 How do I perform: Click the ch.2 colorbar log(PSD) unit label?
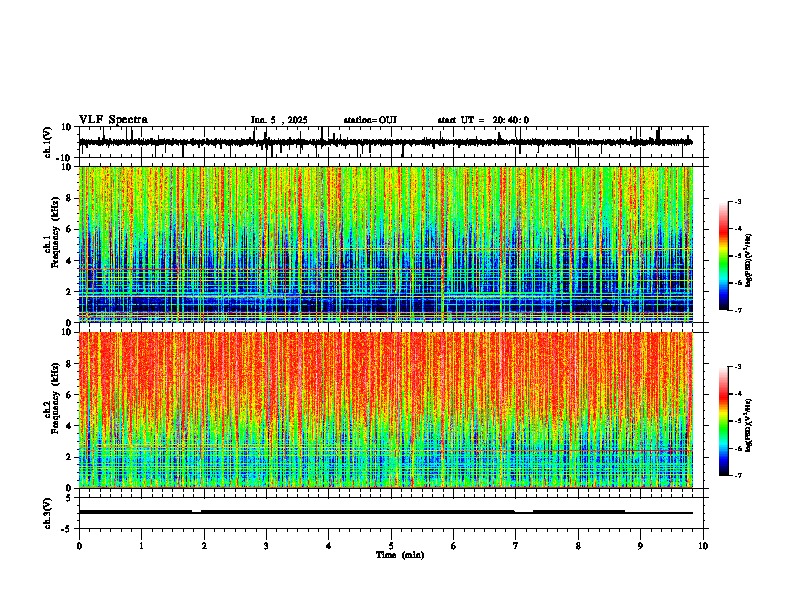[749, 426]
